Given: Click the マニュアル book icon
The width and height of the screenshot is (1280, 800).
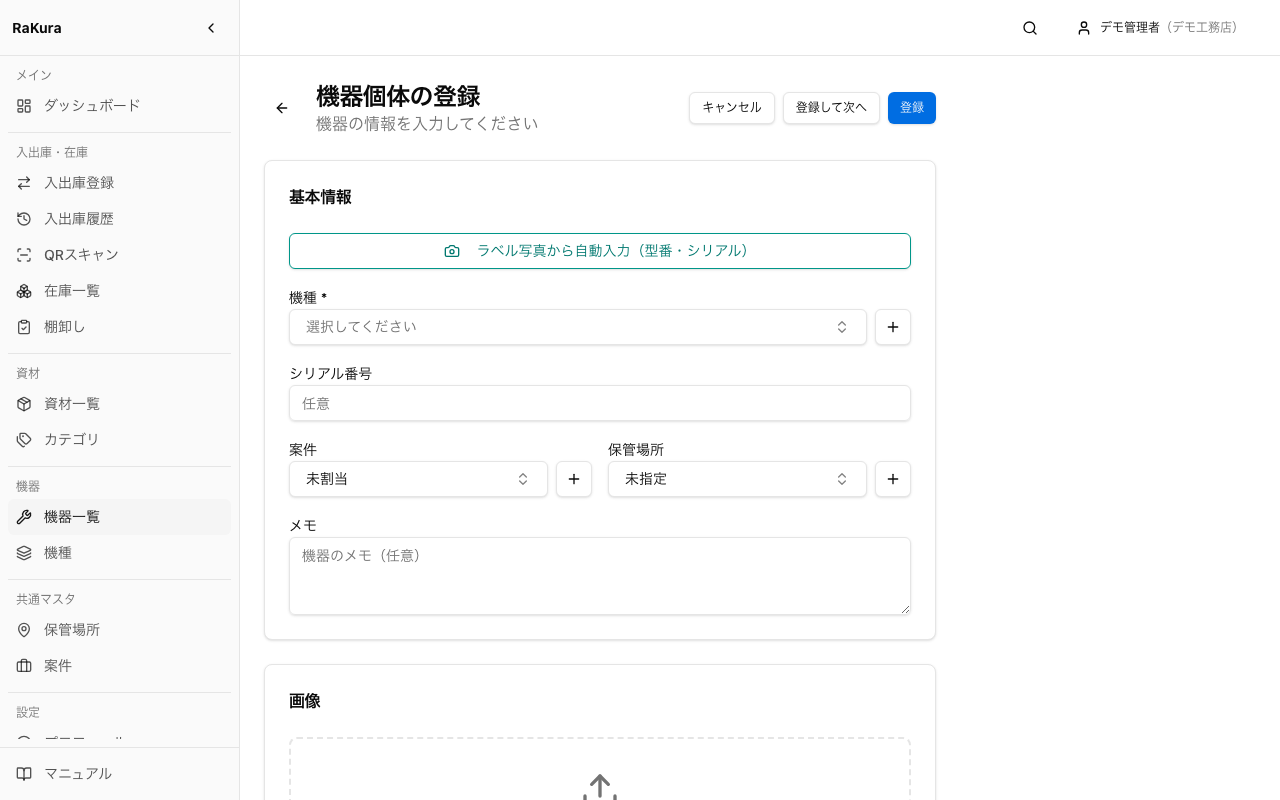Looking at the screenshot, I should (x=24, y=774).
